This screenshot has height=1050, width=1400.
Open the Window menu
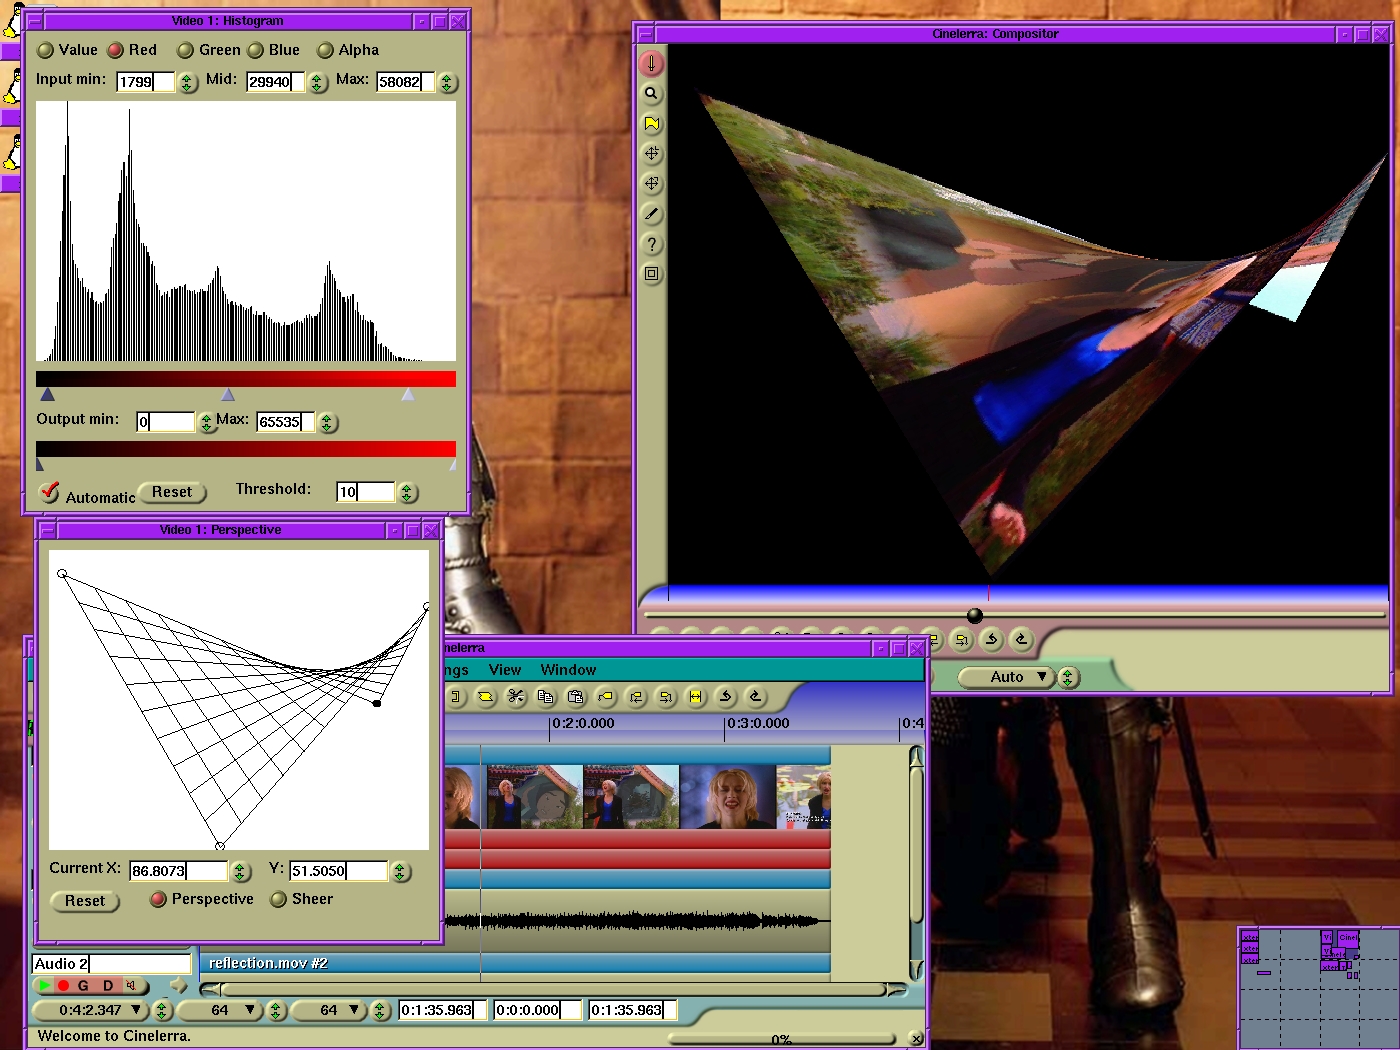(x=568, y=670)
